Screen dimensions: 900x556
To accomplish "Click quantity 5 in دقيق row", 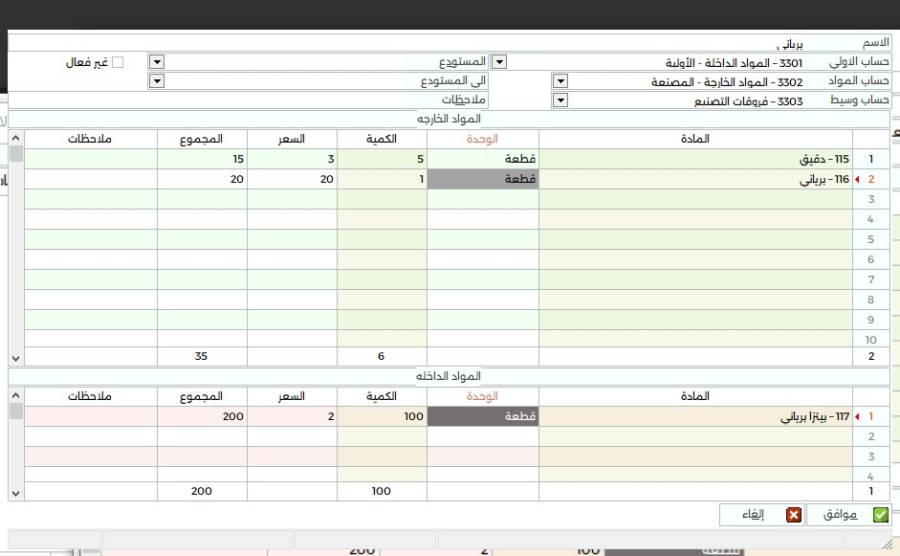I will coord(382,159).
